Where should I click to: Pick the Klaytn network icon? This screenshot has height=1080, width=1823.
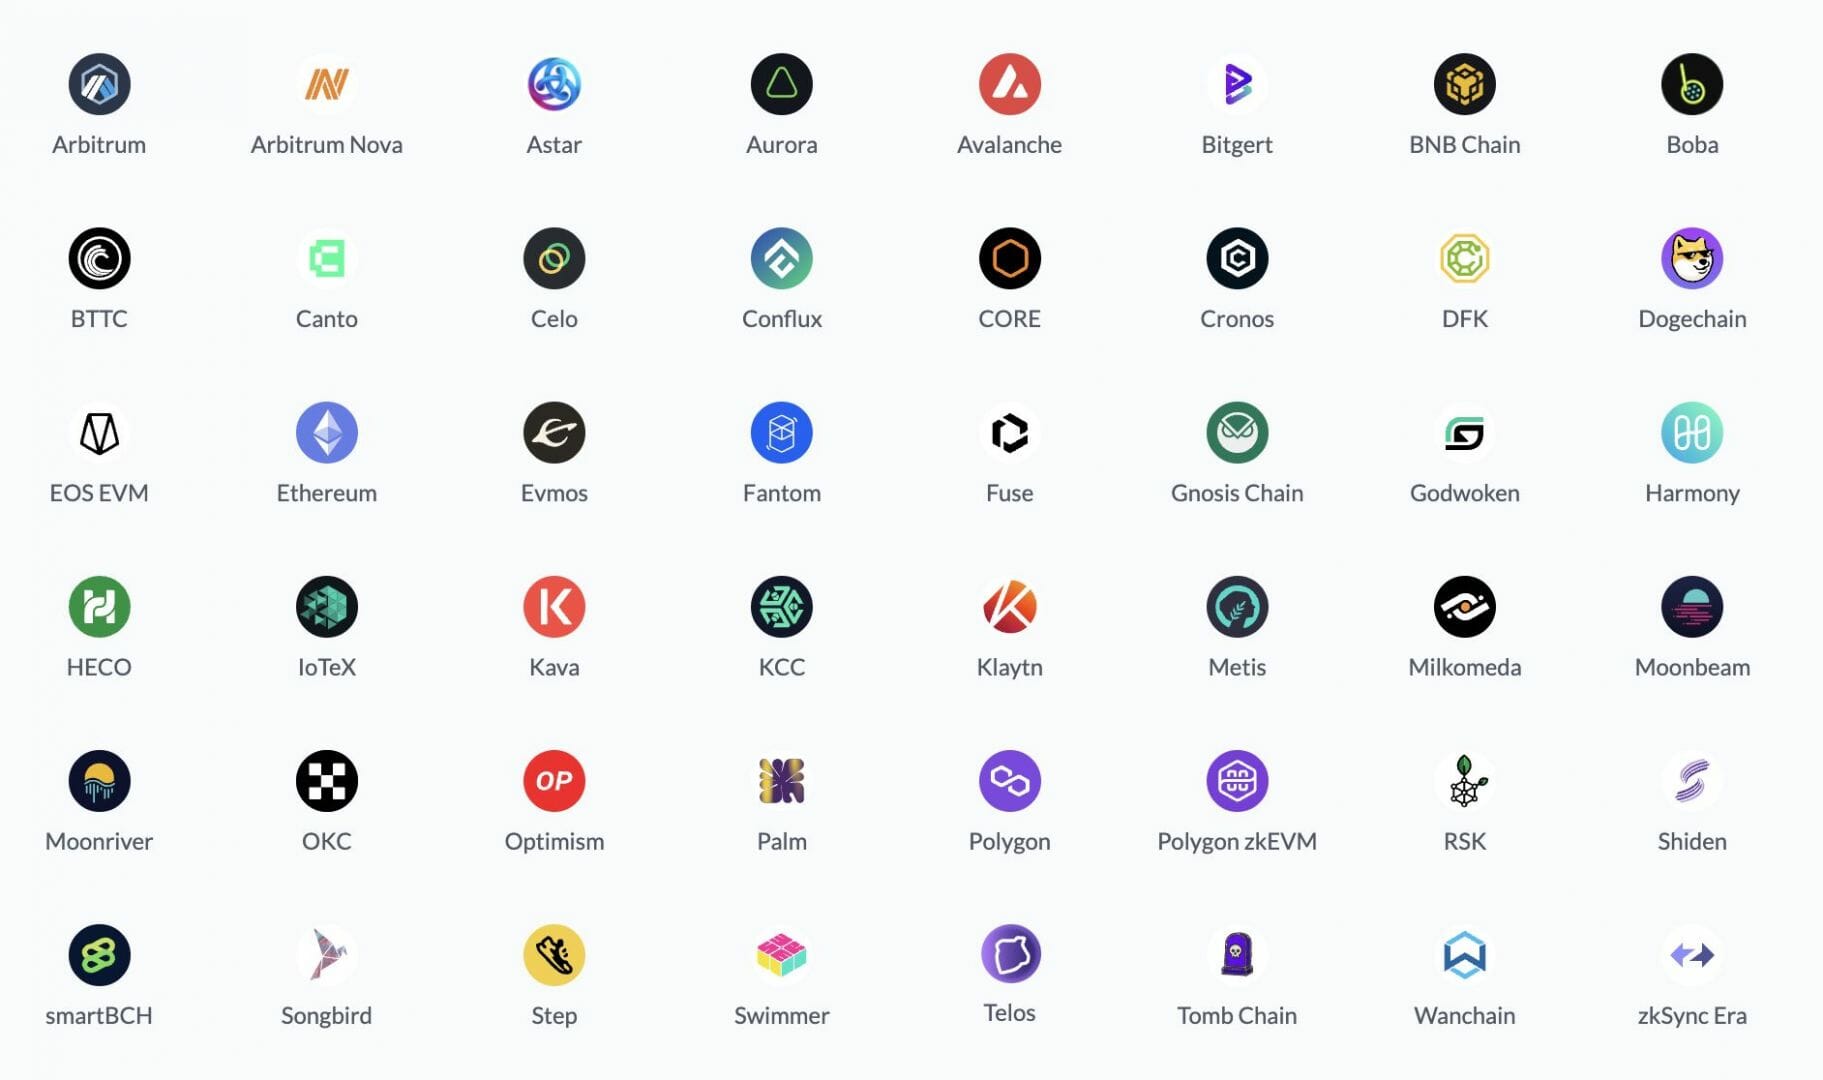point(1009,606)
